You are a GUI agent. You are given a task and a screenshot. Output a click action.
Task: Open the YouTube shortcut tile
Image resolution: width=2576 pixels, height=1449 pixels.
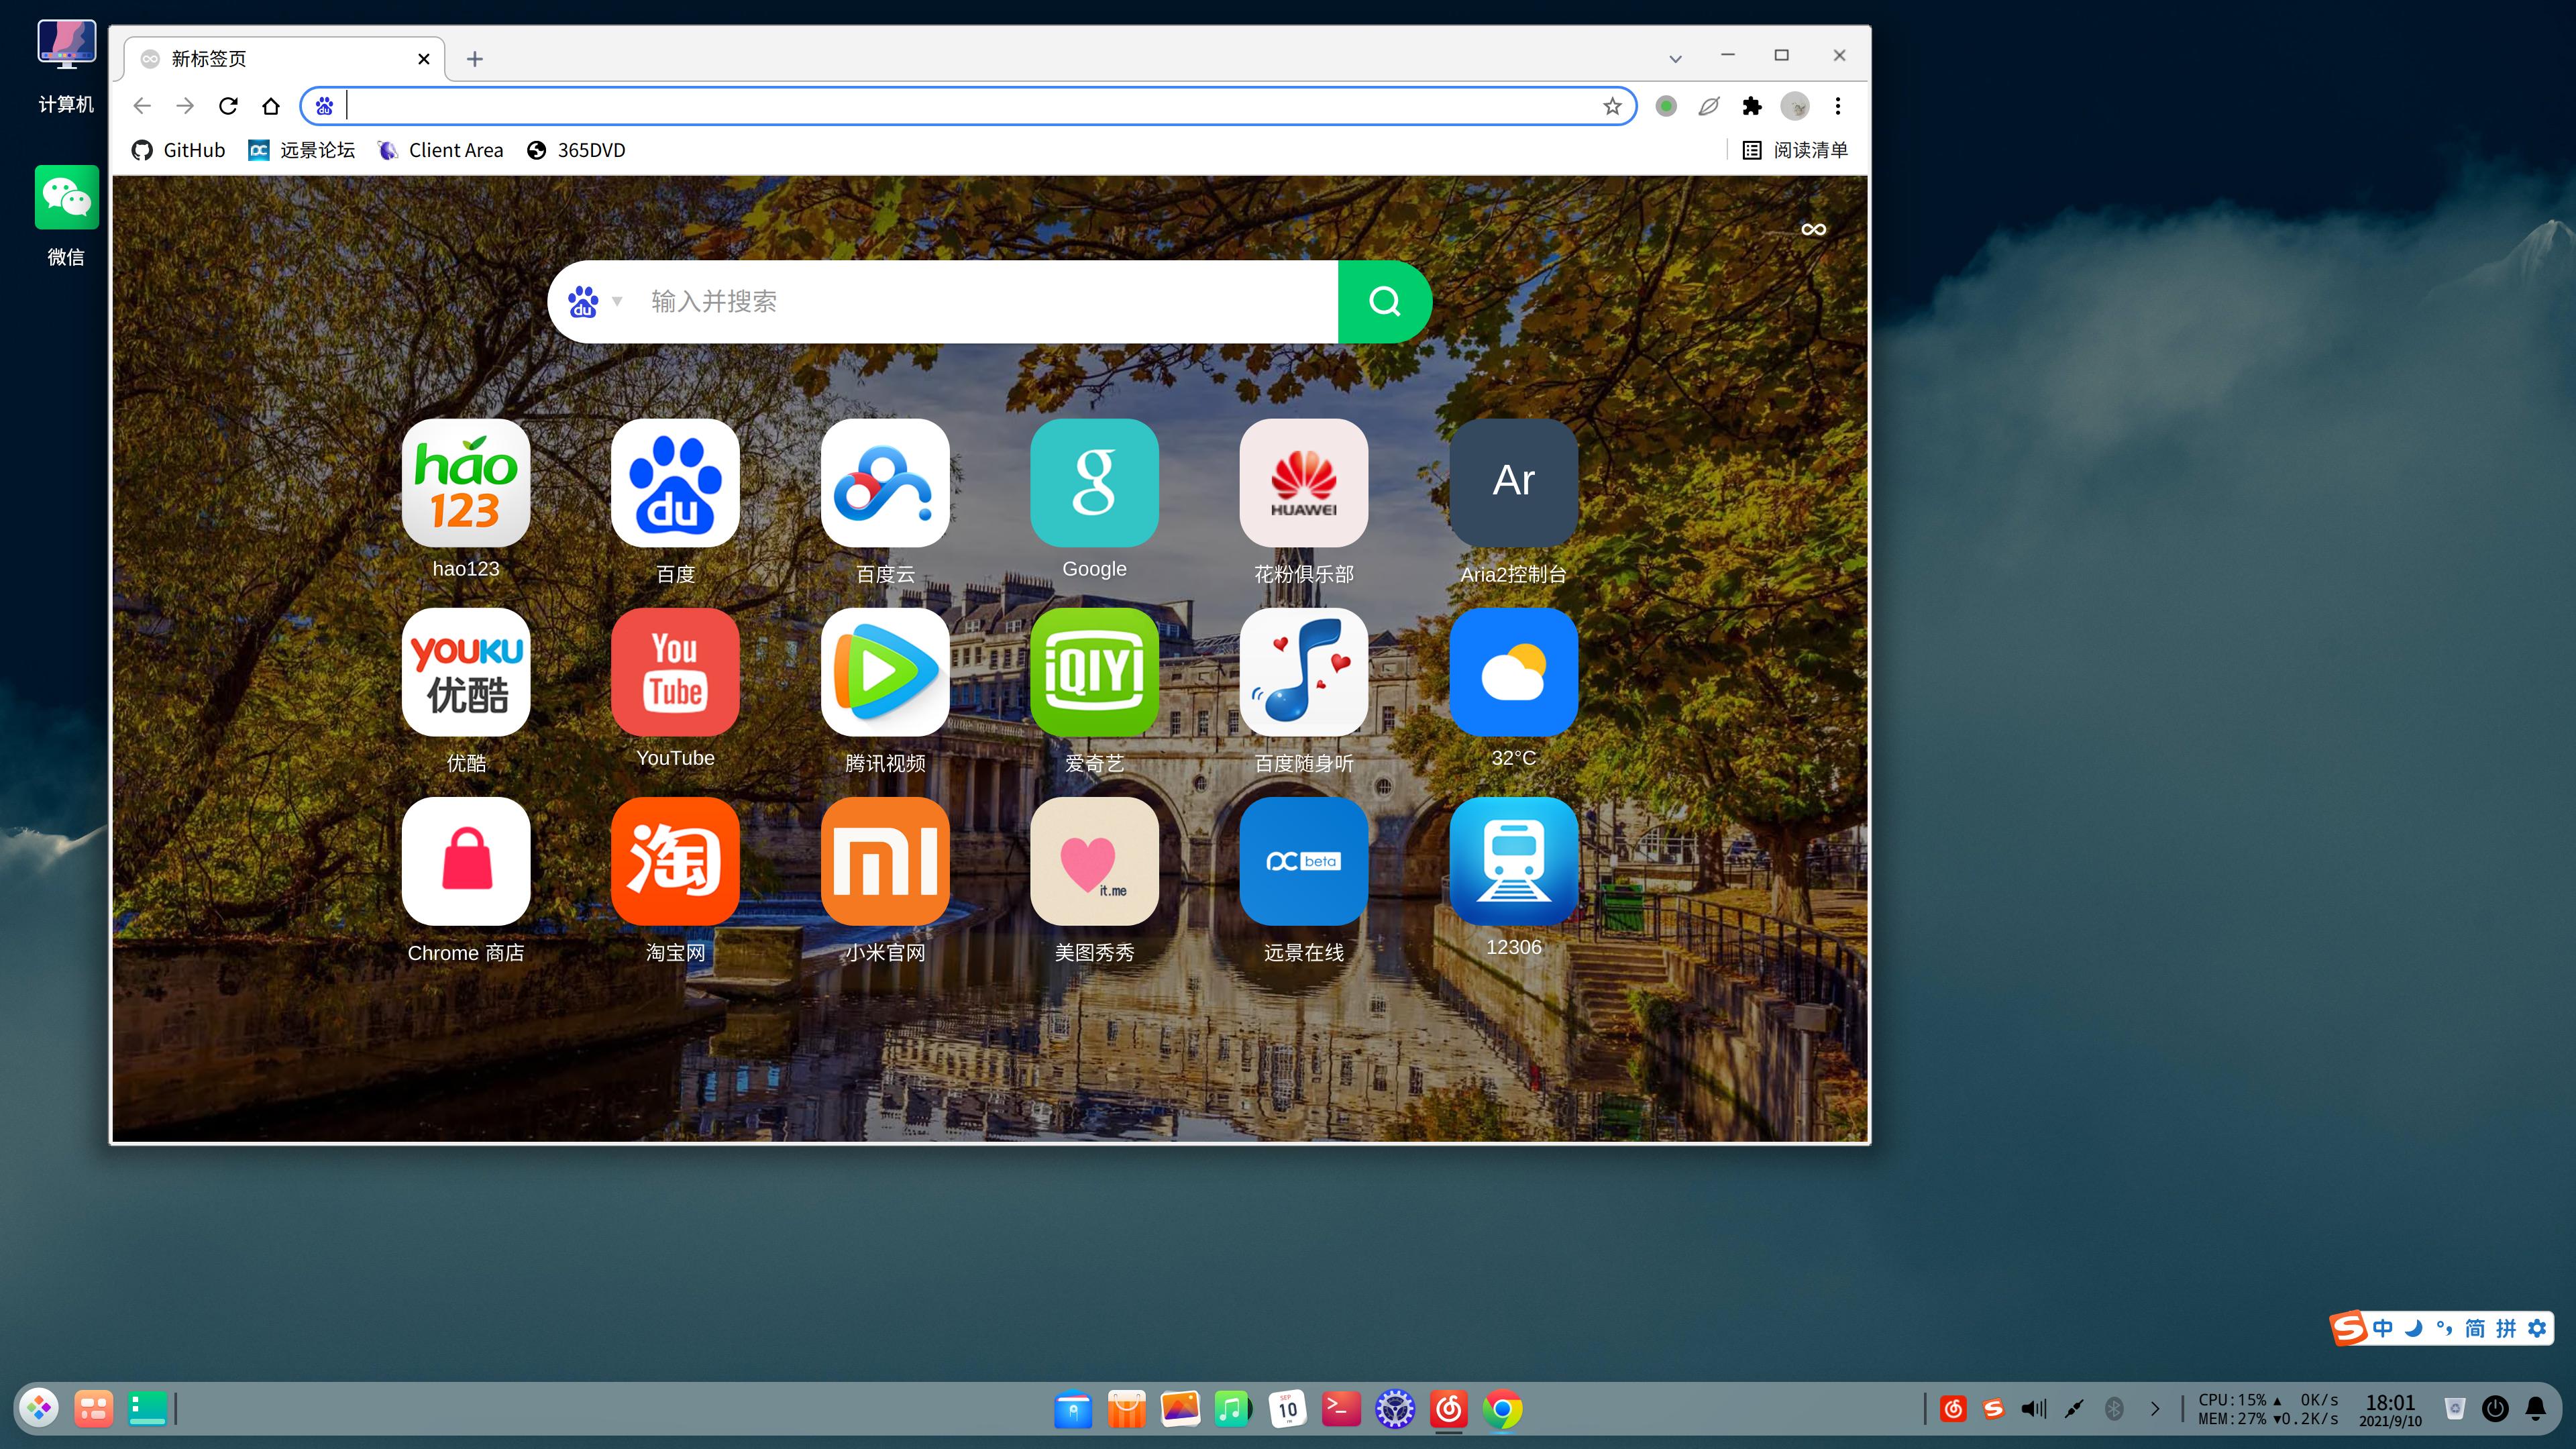[x=675, y=672]
